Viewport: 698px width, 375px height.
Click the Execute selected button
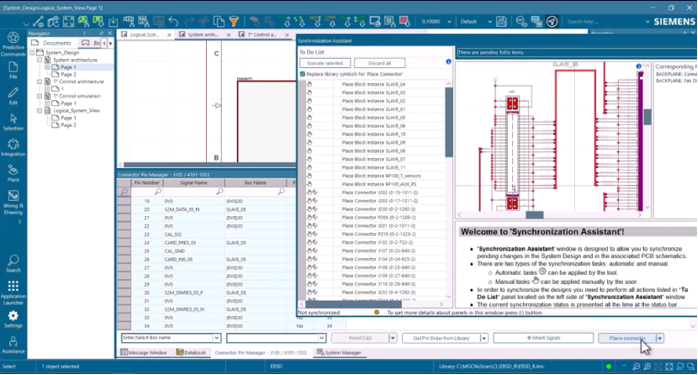pos(325,63)
